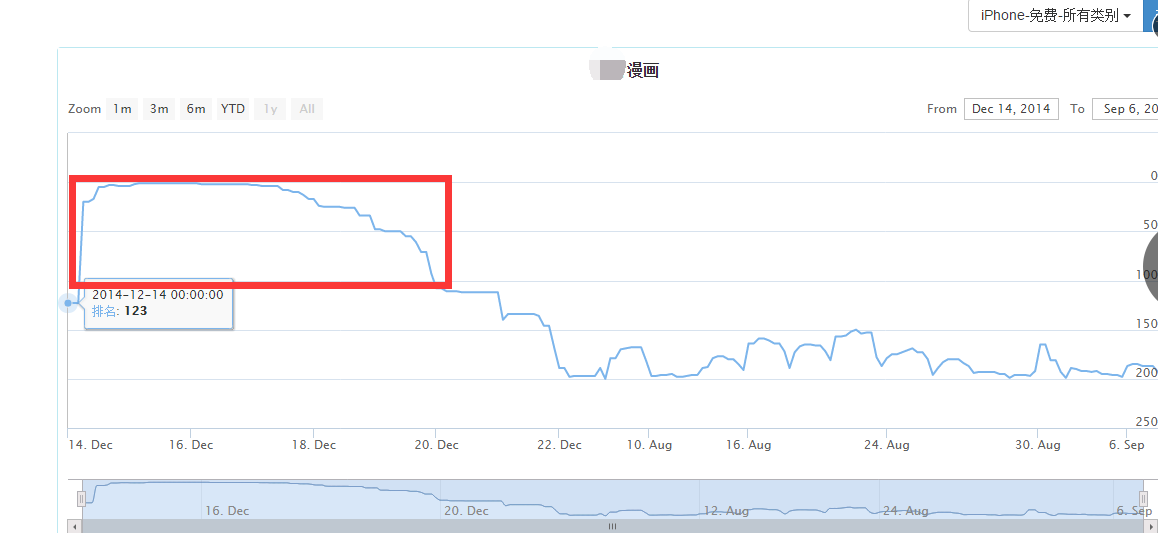Click the 16. Dec main chart axis label
The image size is (1158, 533).
pyautogui.click(x=190, y=444)
